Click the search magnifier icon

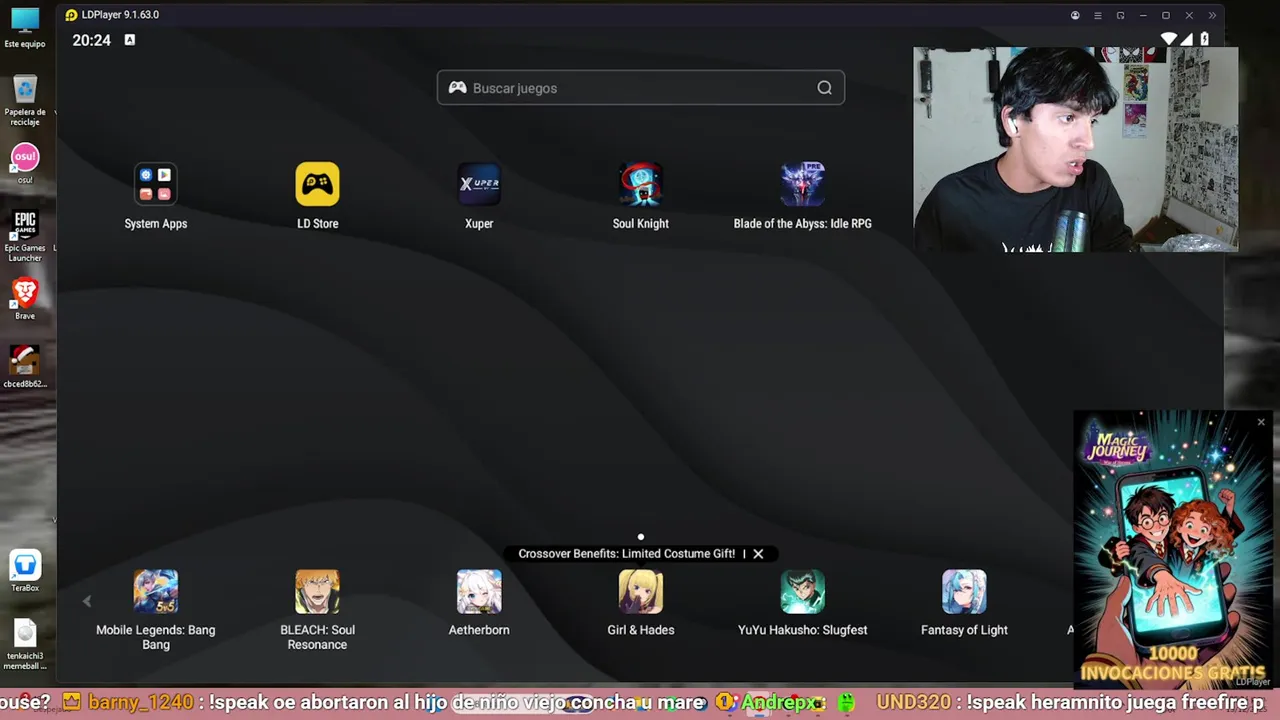point(824,88)
